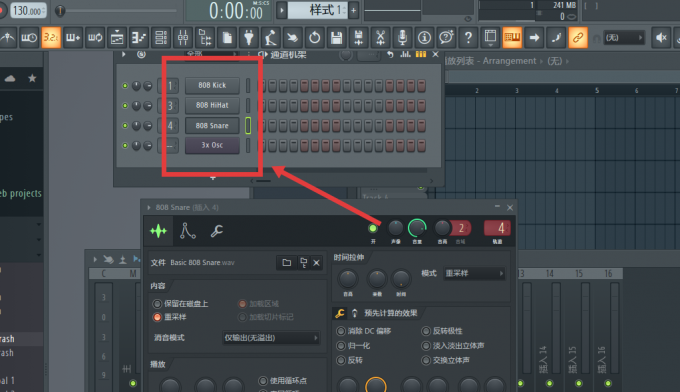680x392 pixels.
Task: Open the time stretch 模式 dropdown 重采样
Action: 474,274
